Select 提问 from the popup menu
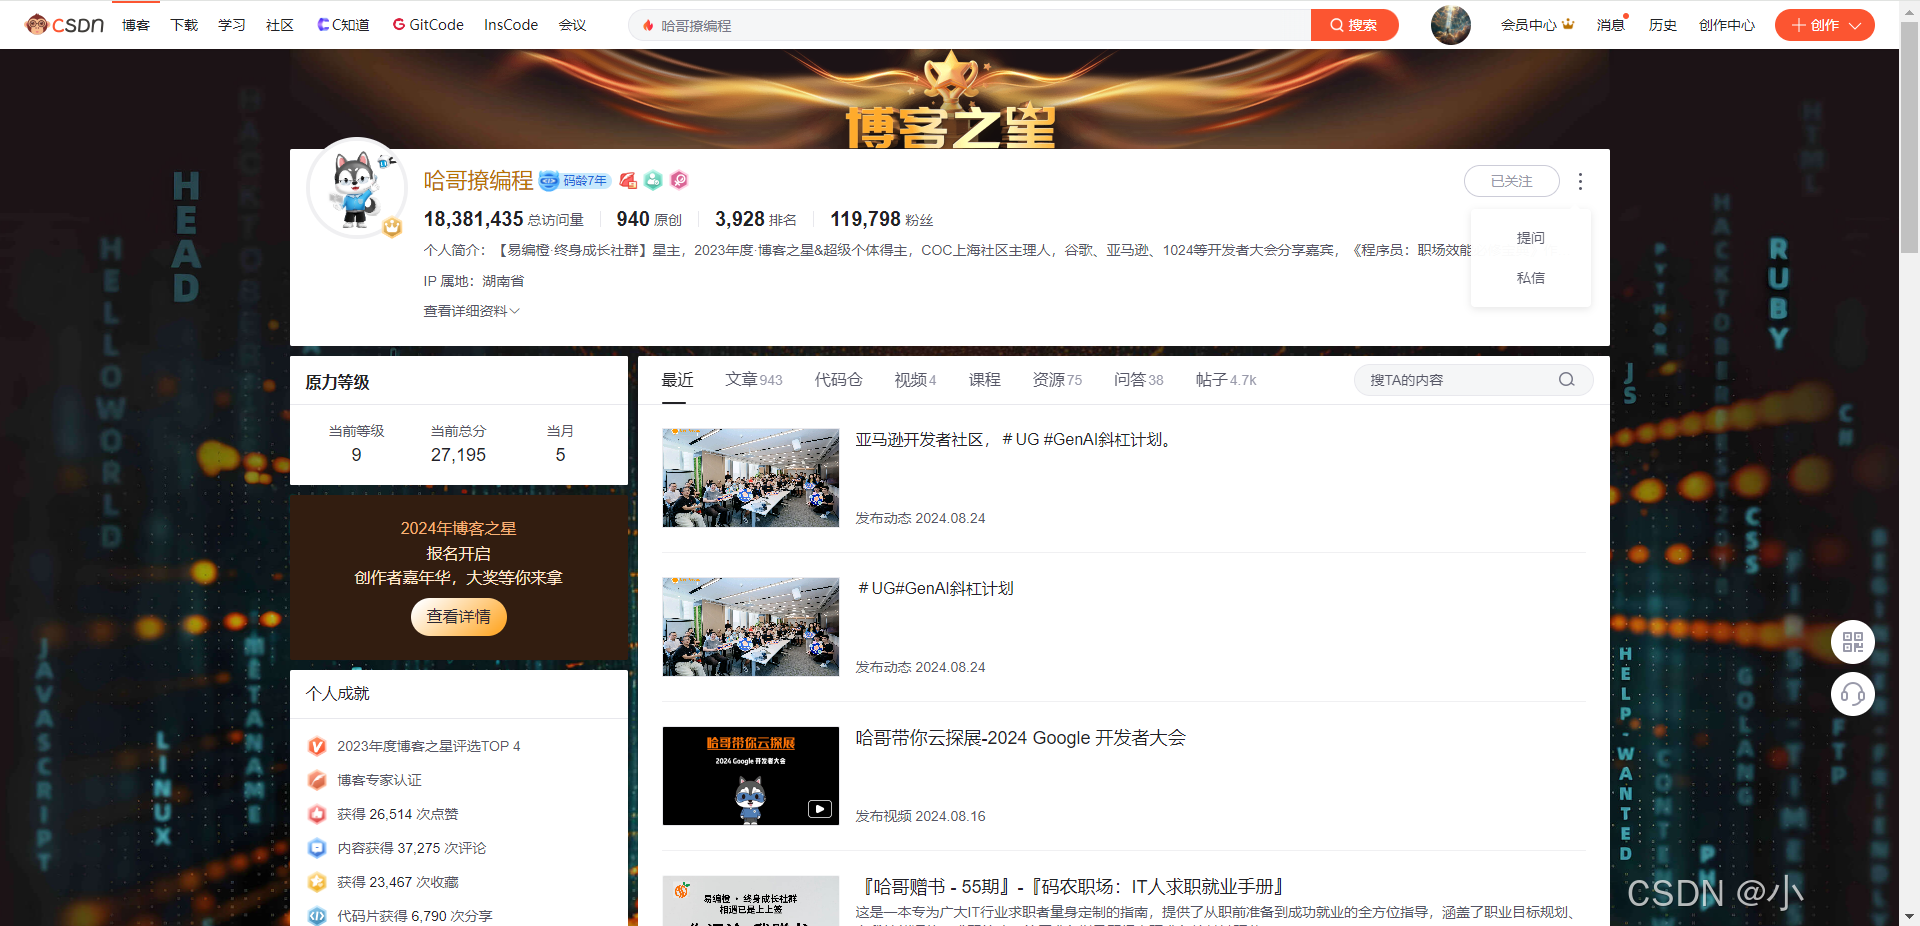This screenshot has width=1920, height=926. pos(1530,238)
